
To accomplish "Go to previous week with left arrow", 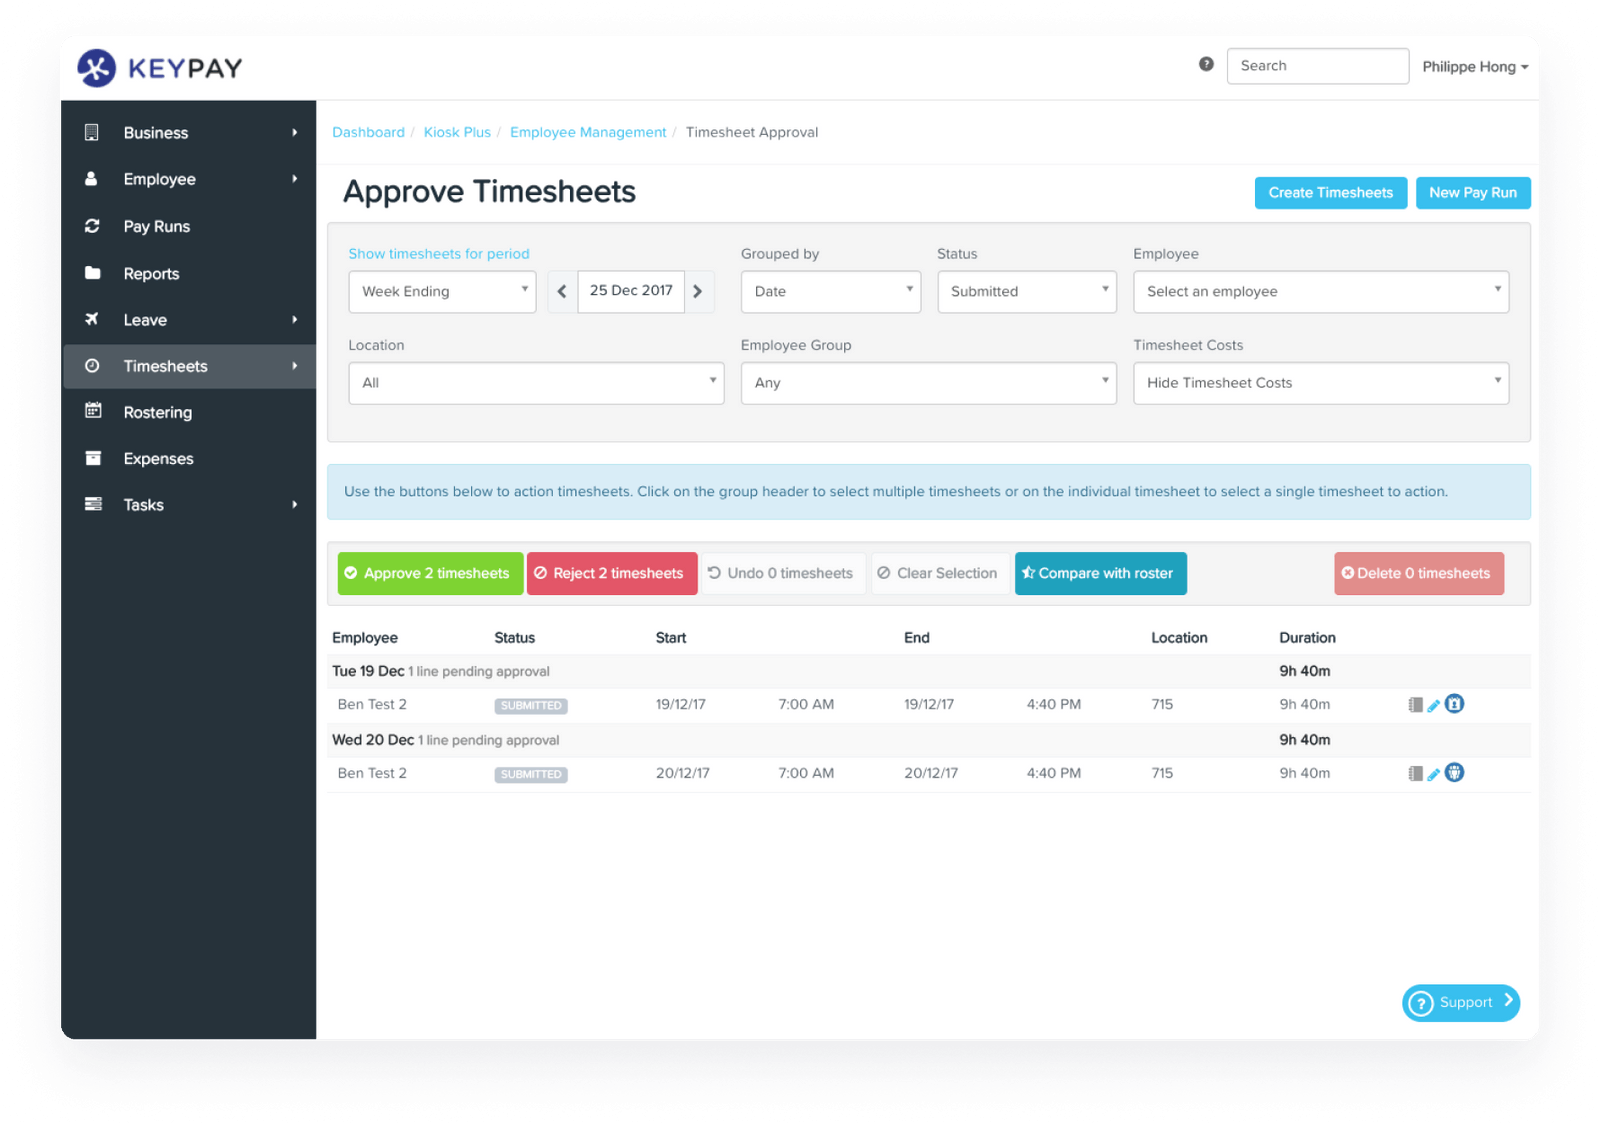I will pyautogui.click(x=562, y=291).
